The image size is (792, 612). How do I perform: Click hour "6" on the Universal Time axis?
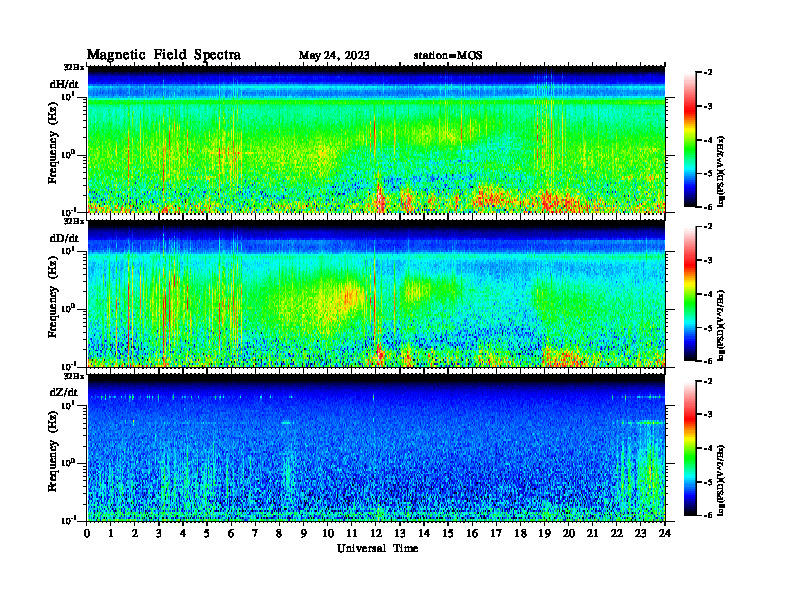(231, 533)
